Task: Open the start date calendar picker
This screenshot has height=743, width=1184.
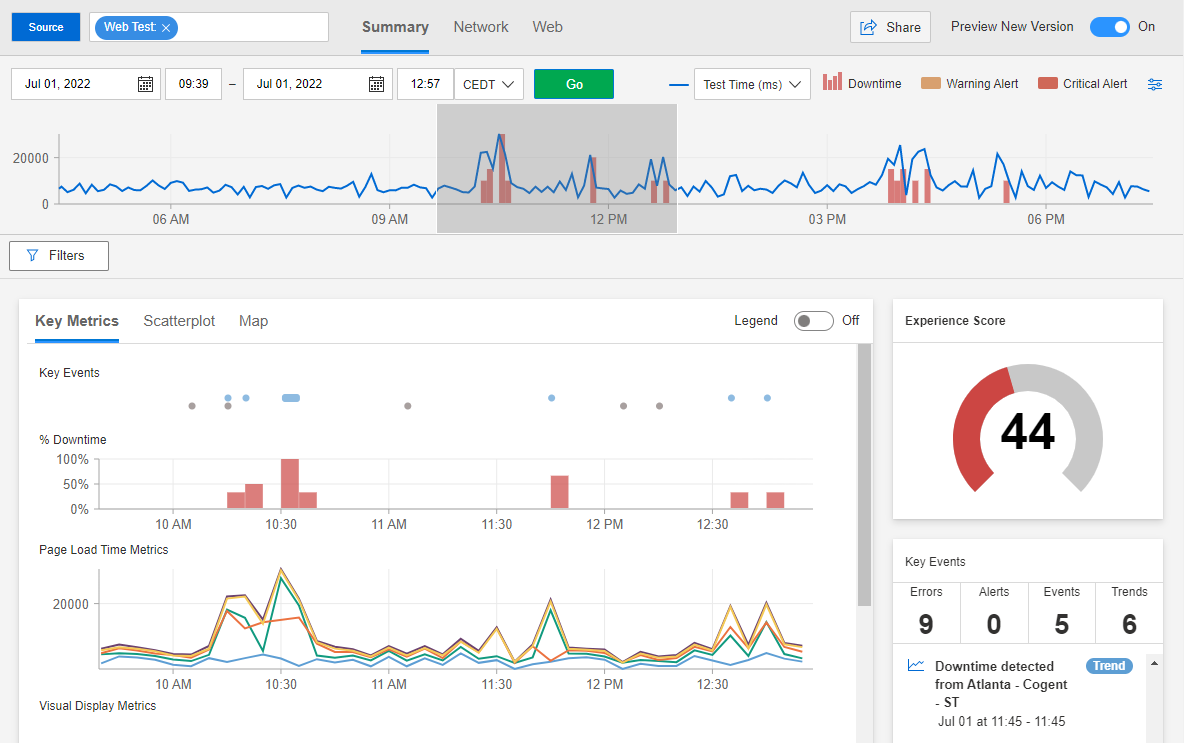Action: (145, 84)
